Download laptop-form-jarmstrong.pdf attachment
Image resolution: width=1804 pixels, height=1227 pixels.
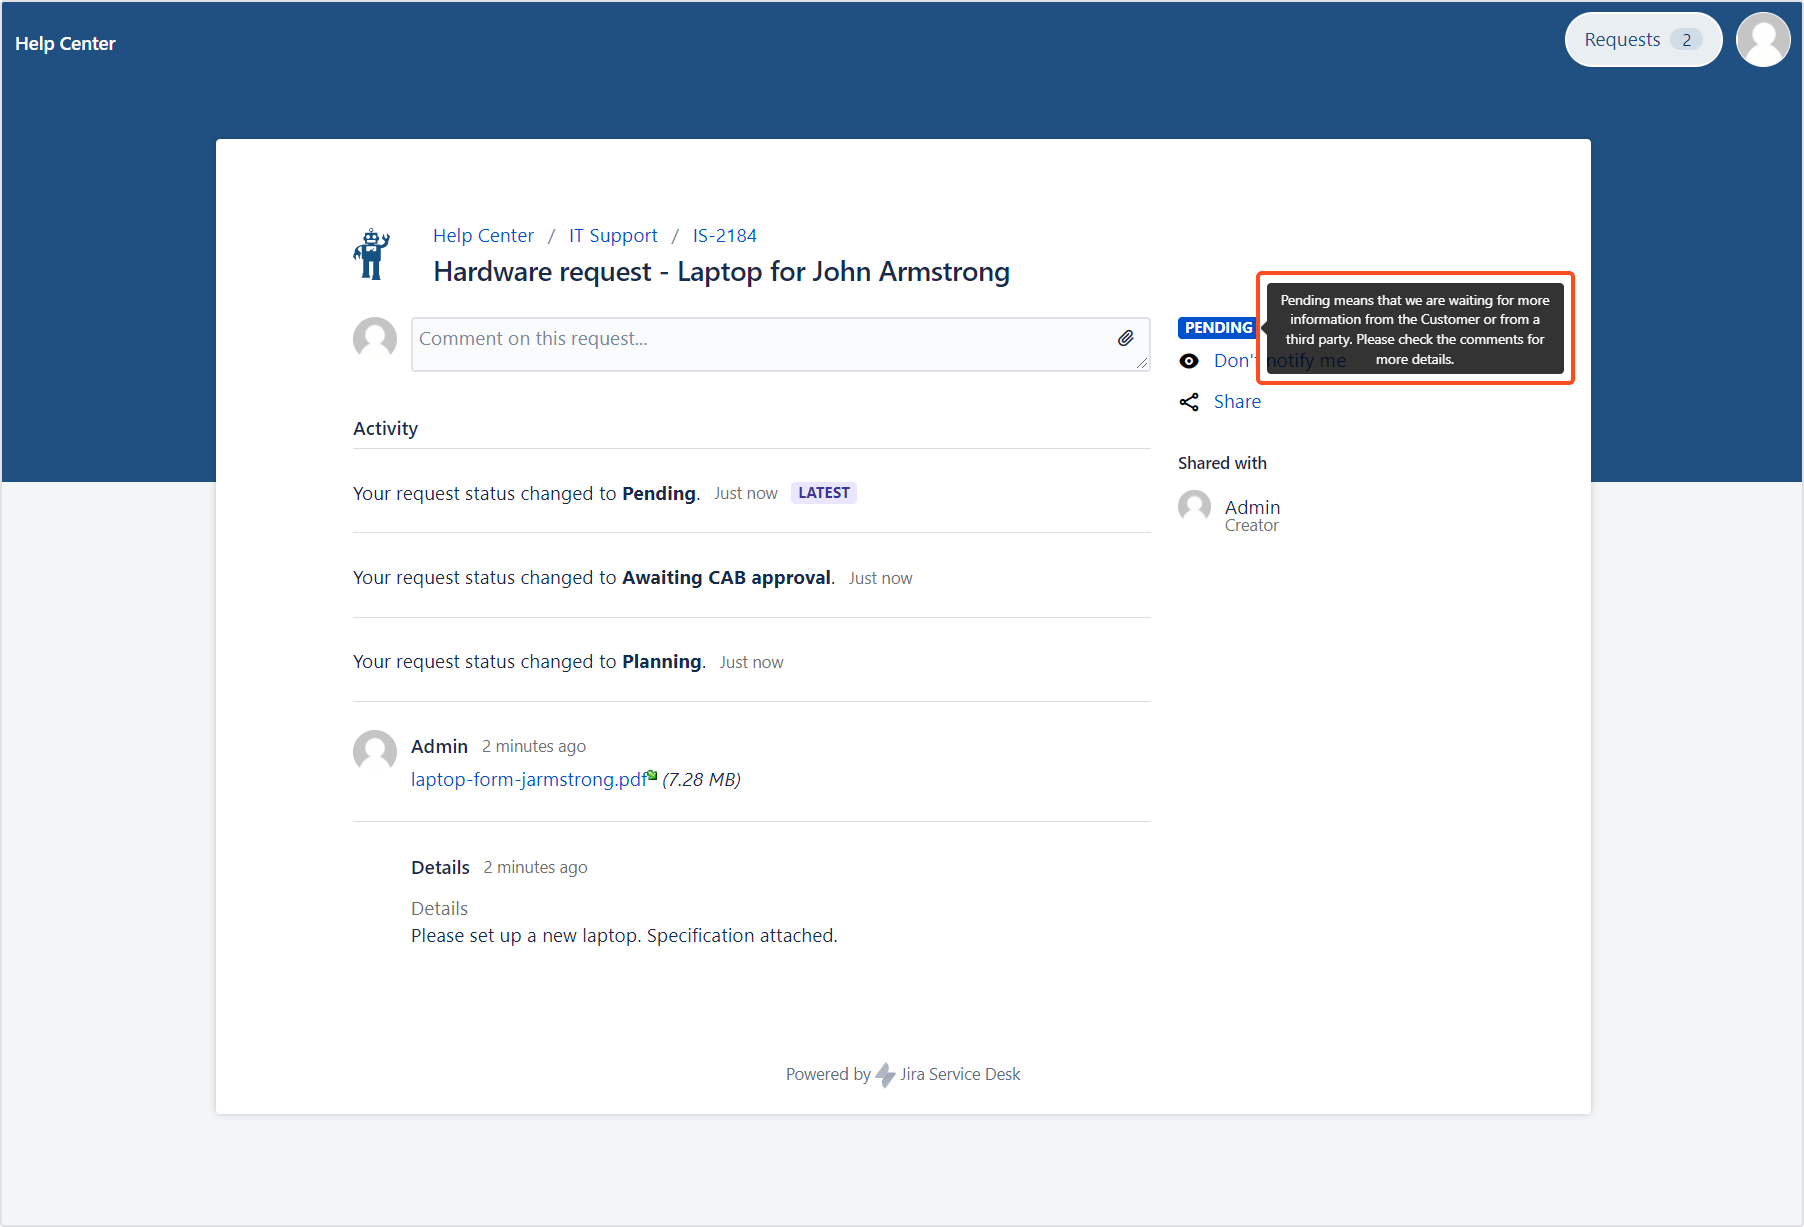(x=528, y=779)
